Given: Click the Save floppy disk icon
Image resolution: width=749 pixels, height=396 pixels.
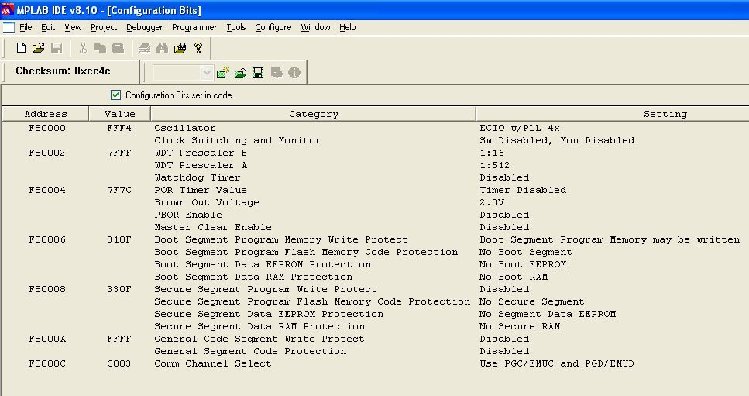Looking at the screenshot, I should tap(56, 48).
